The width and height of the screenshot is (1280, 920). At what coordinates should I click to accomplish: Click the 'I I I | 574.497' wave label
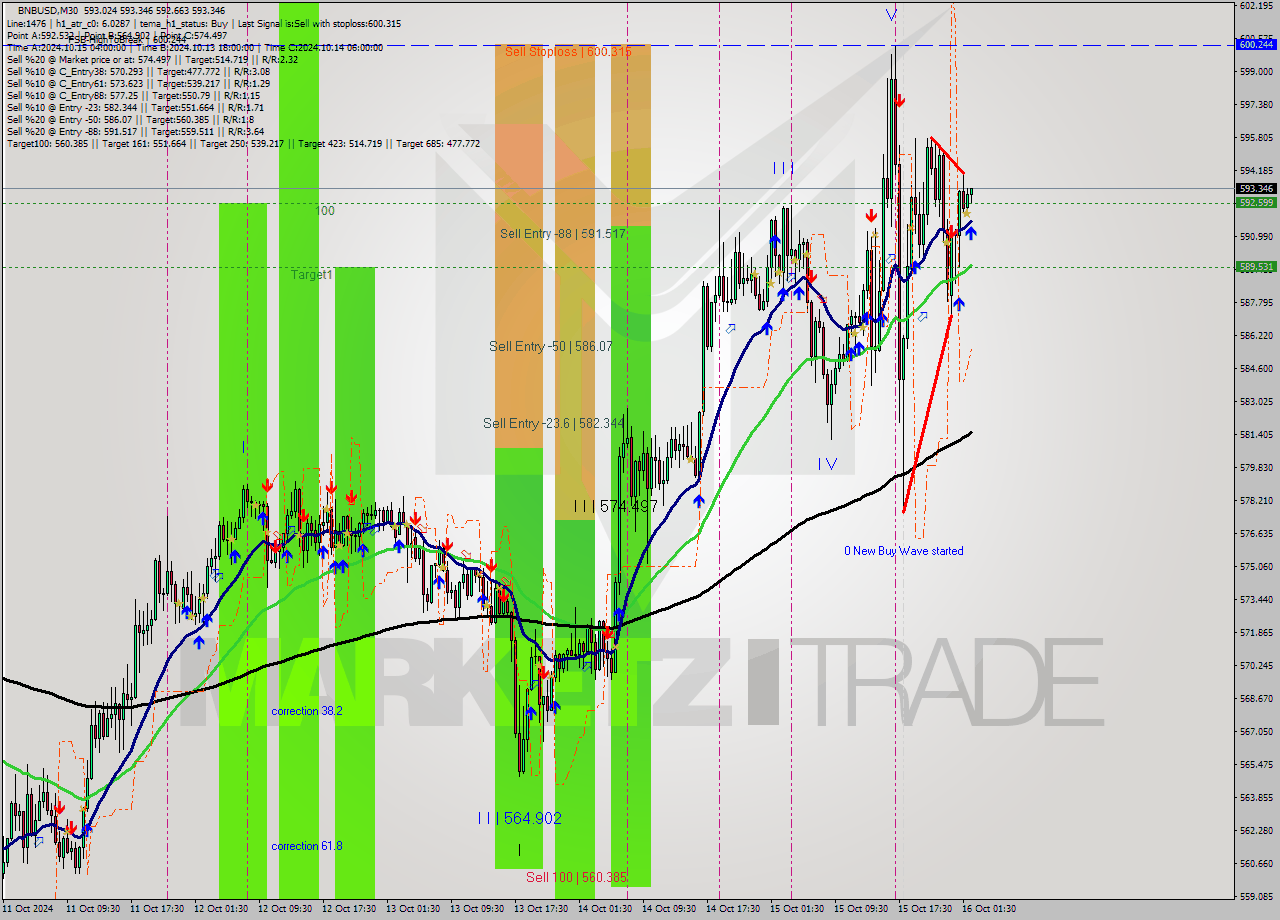click(616, 507)
